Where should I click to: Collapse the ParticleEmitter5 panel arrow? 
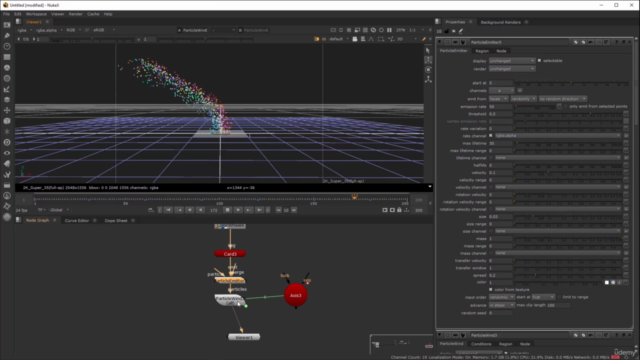(440, 42)
